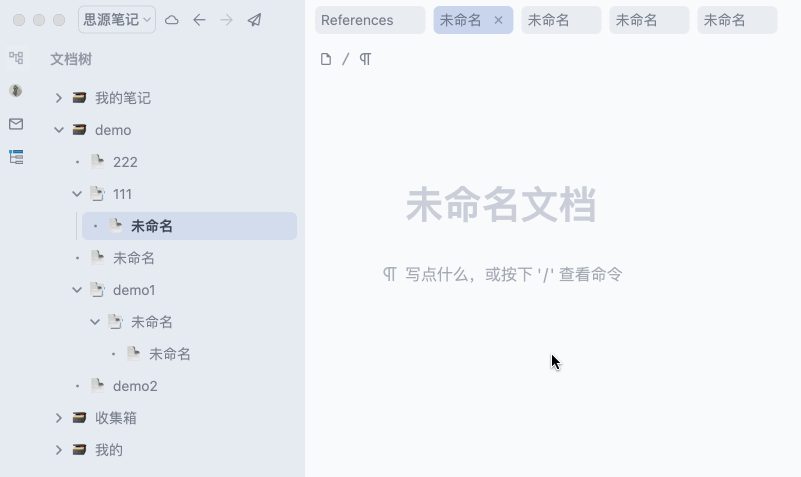Expand the 我的 notebook

click(x=59, y=450)
